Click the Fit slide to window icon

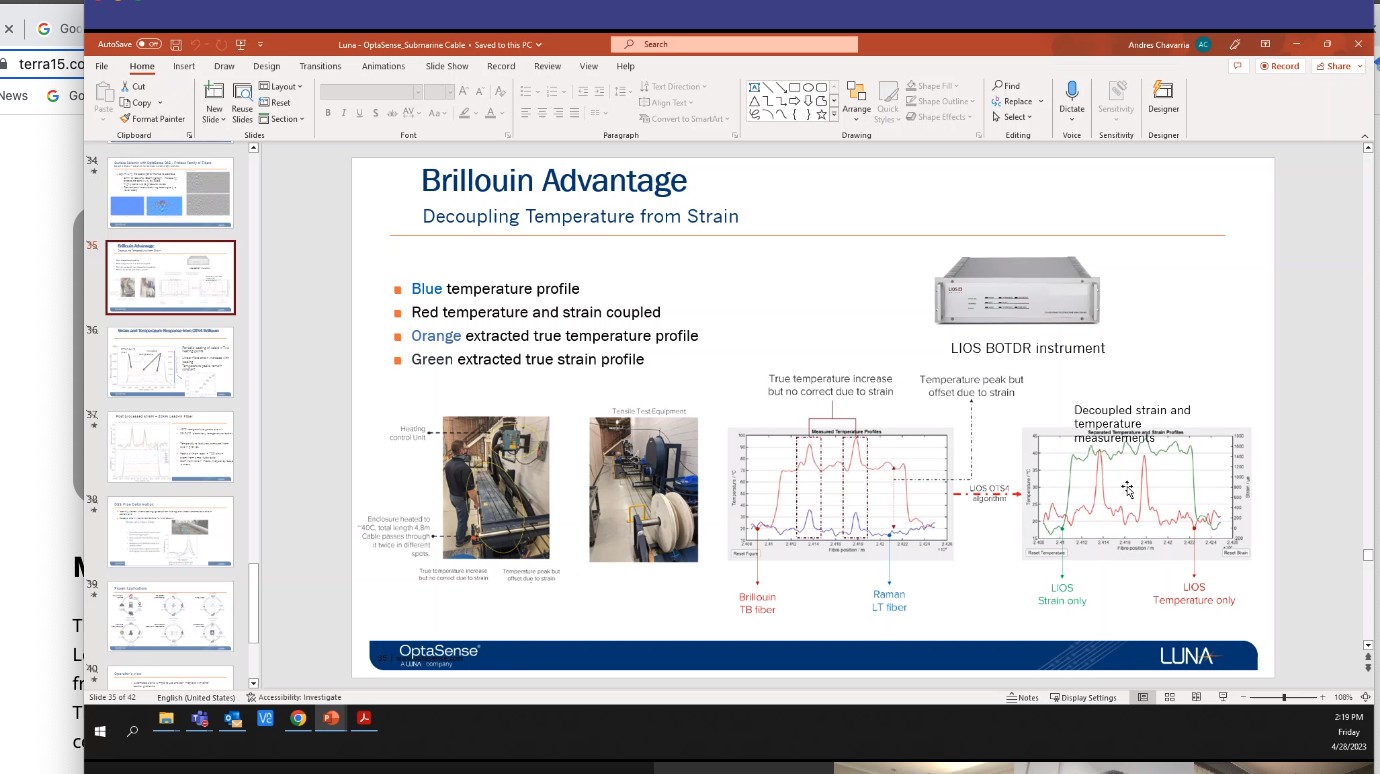[x=1365, y=697]
